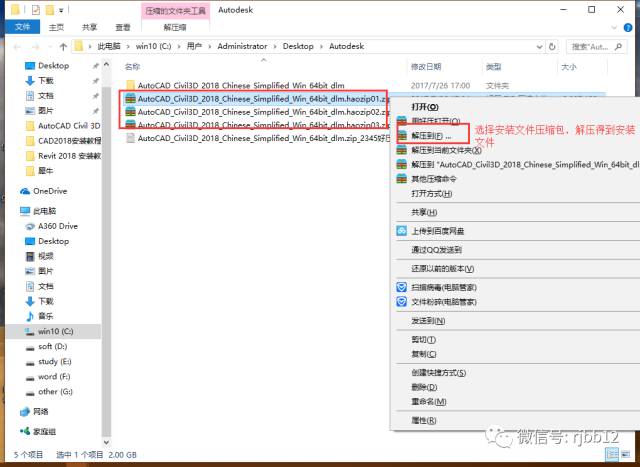Click the AutoCAD_Civil3D dlm folder icon
Screen dimensions: 640x467
(x=129, y=84)
